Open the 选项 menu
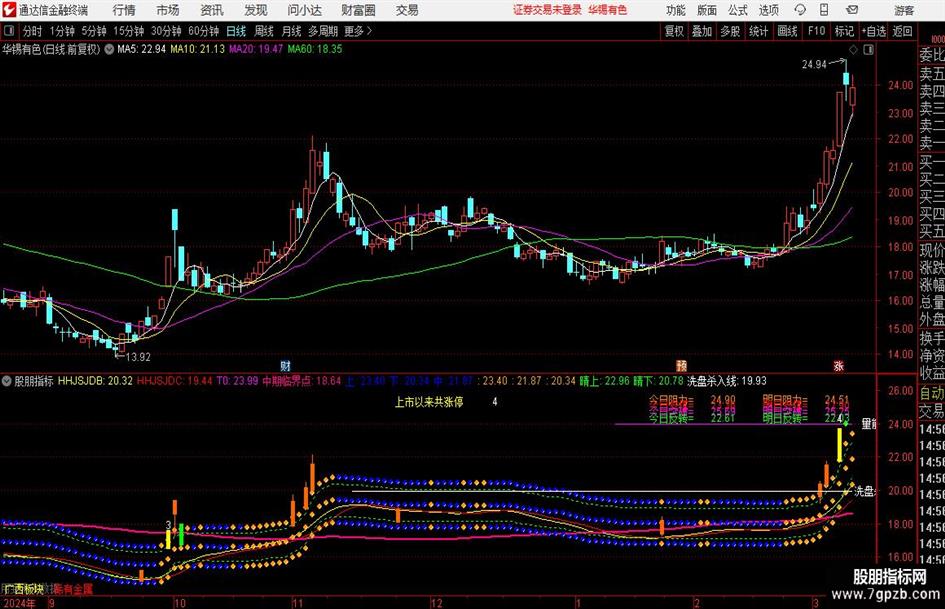 (769, 10)
